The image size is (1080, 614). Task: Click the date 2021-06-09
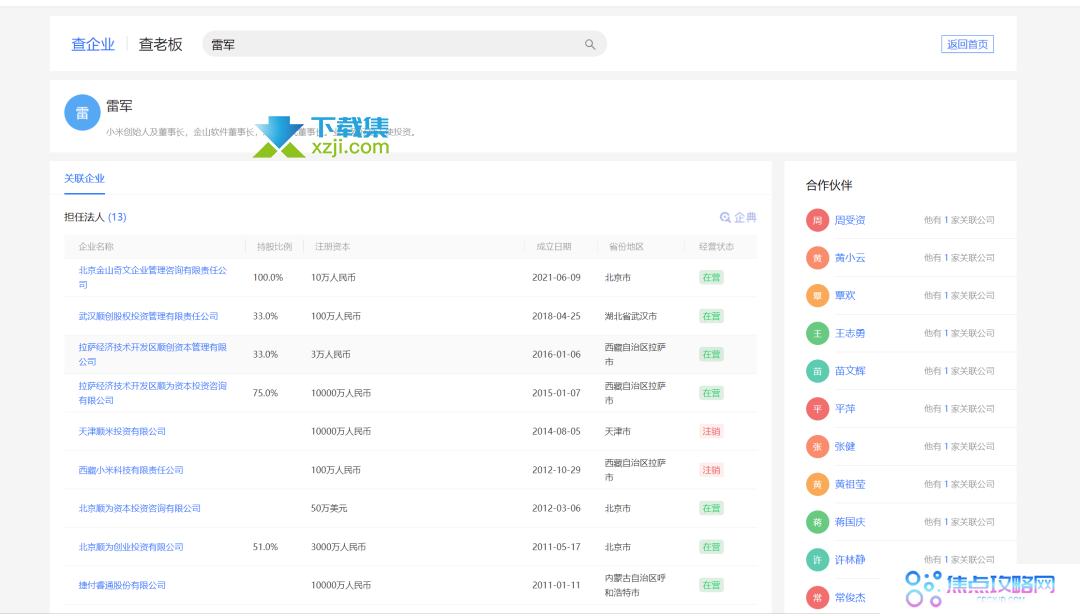click(556, 277)
